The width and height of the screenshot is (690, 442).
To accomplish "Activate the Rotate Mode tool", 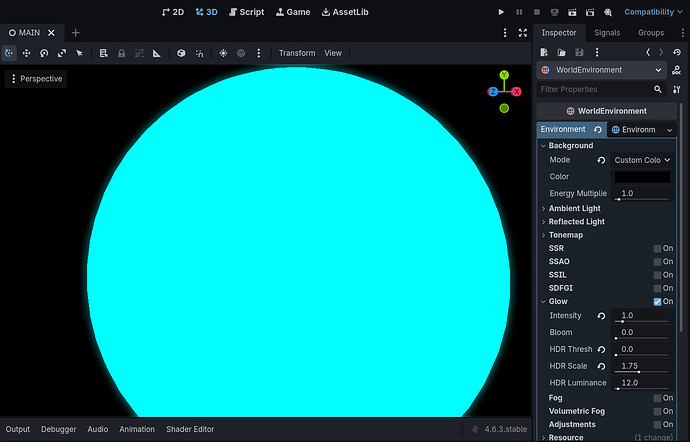I will [x=44, y=53].
